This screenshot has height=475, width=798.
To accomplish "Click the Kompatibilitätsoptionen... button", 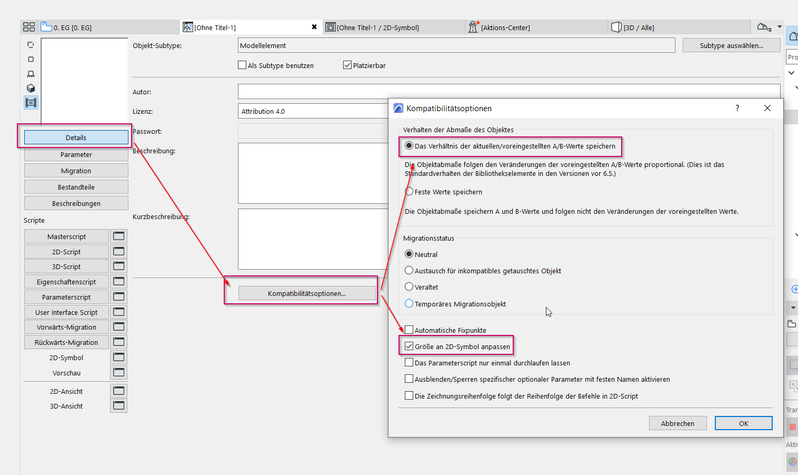I will point(307,293).
